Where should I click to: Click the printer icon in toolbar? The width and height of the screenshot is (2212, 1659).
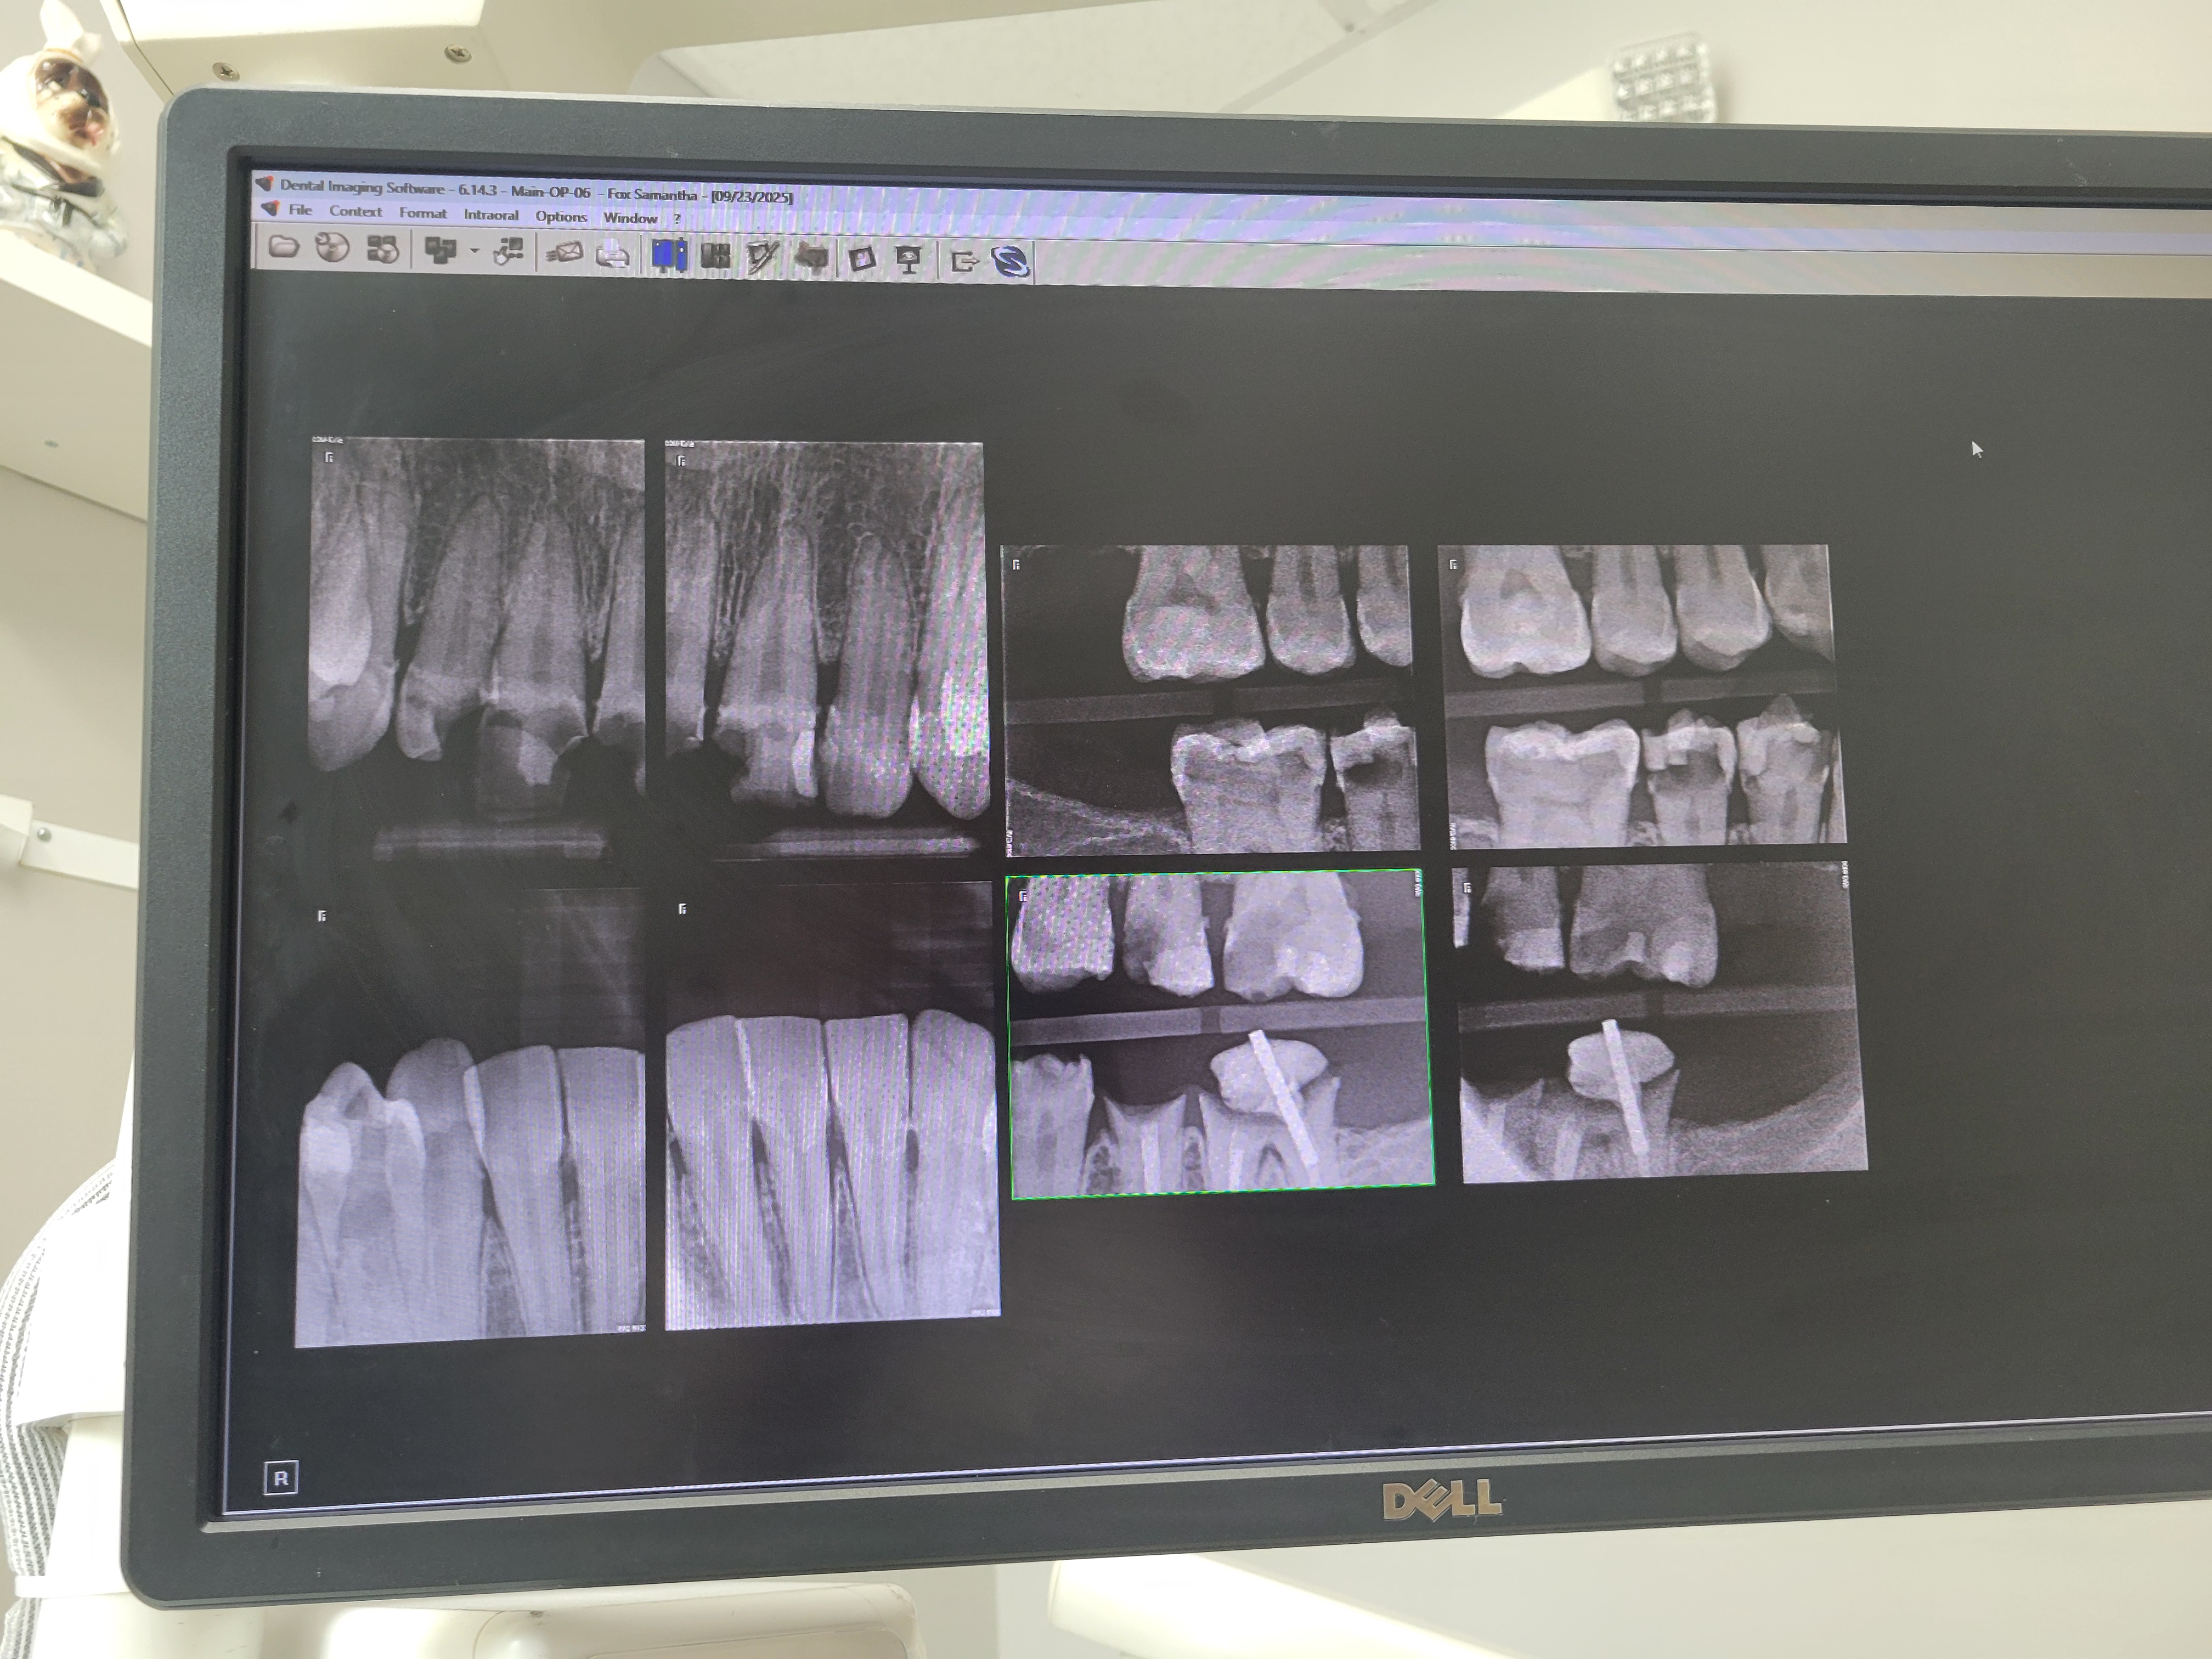[612, 255]
